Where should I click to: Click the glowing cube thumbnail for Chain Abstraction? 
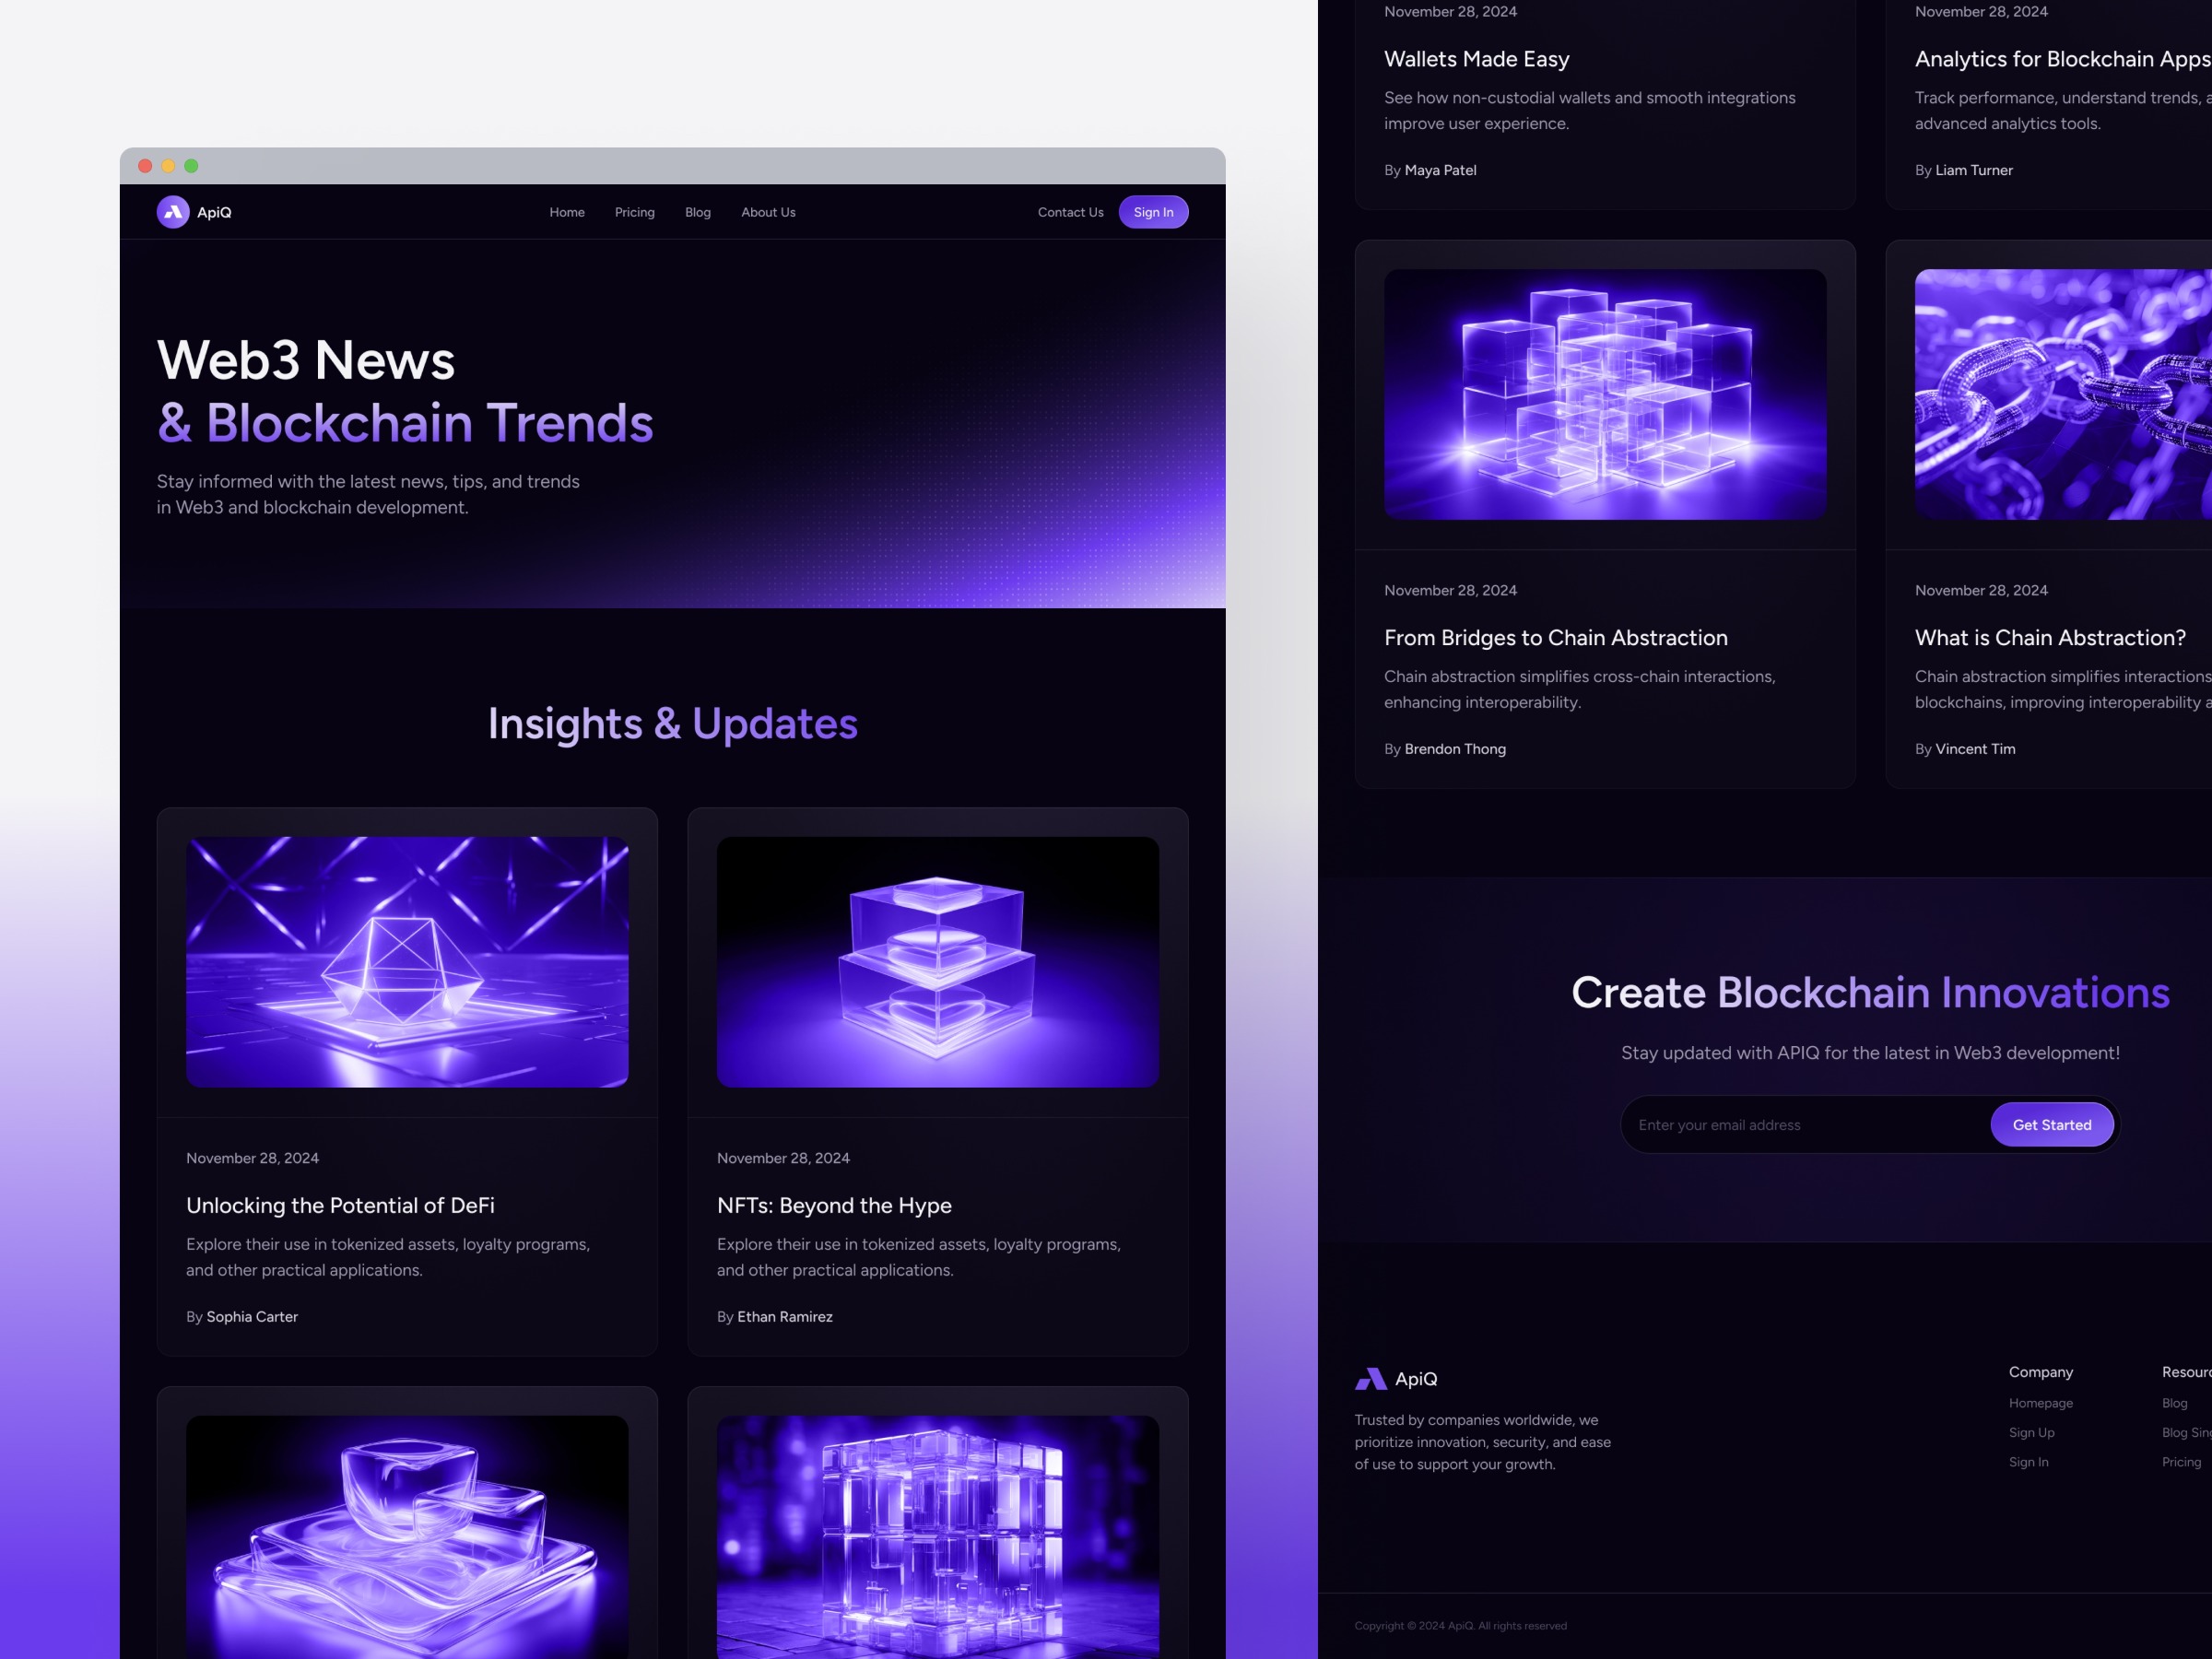[x=1604, y=395]
